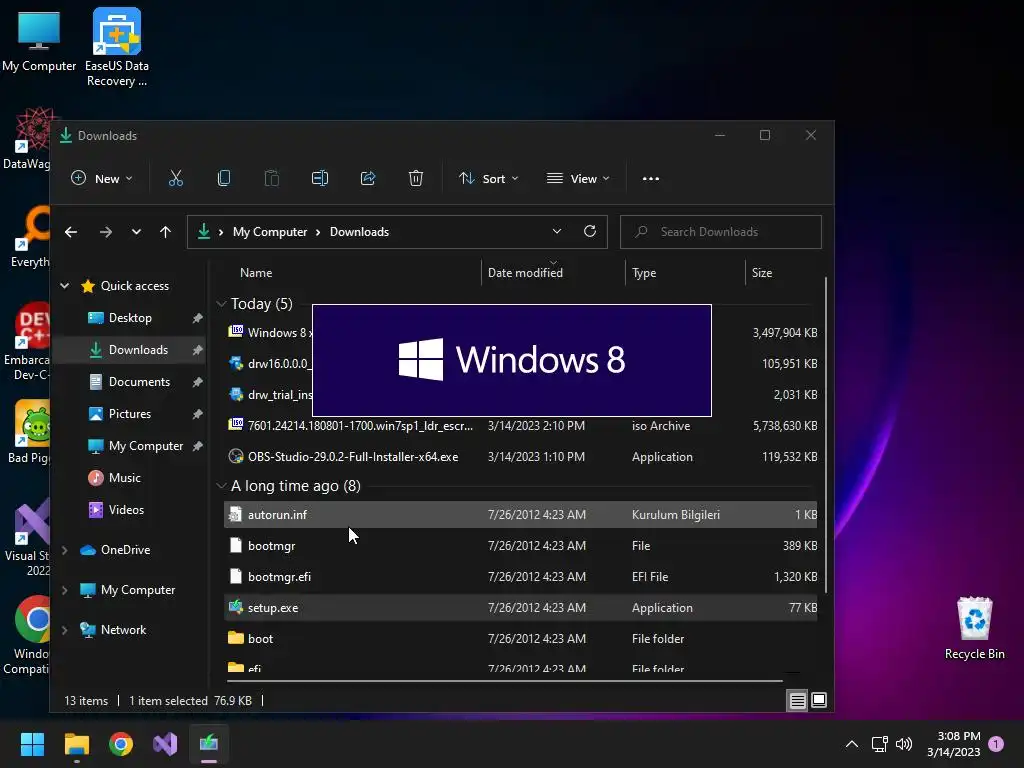Show hidden tray icons chevron
This screenshot has height=768, width=1024.
tap(852, 744)
